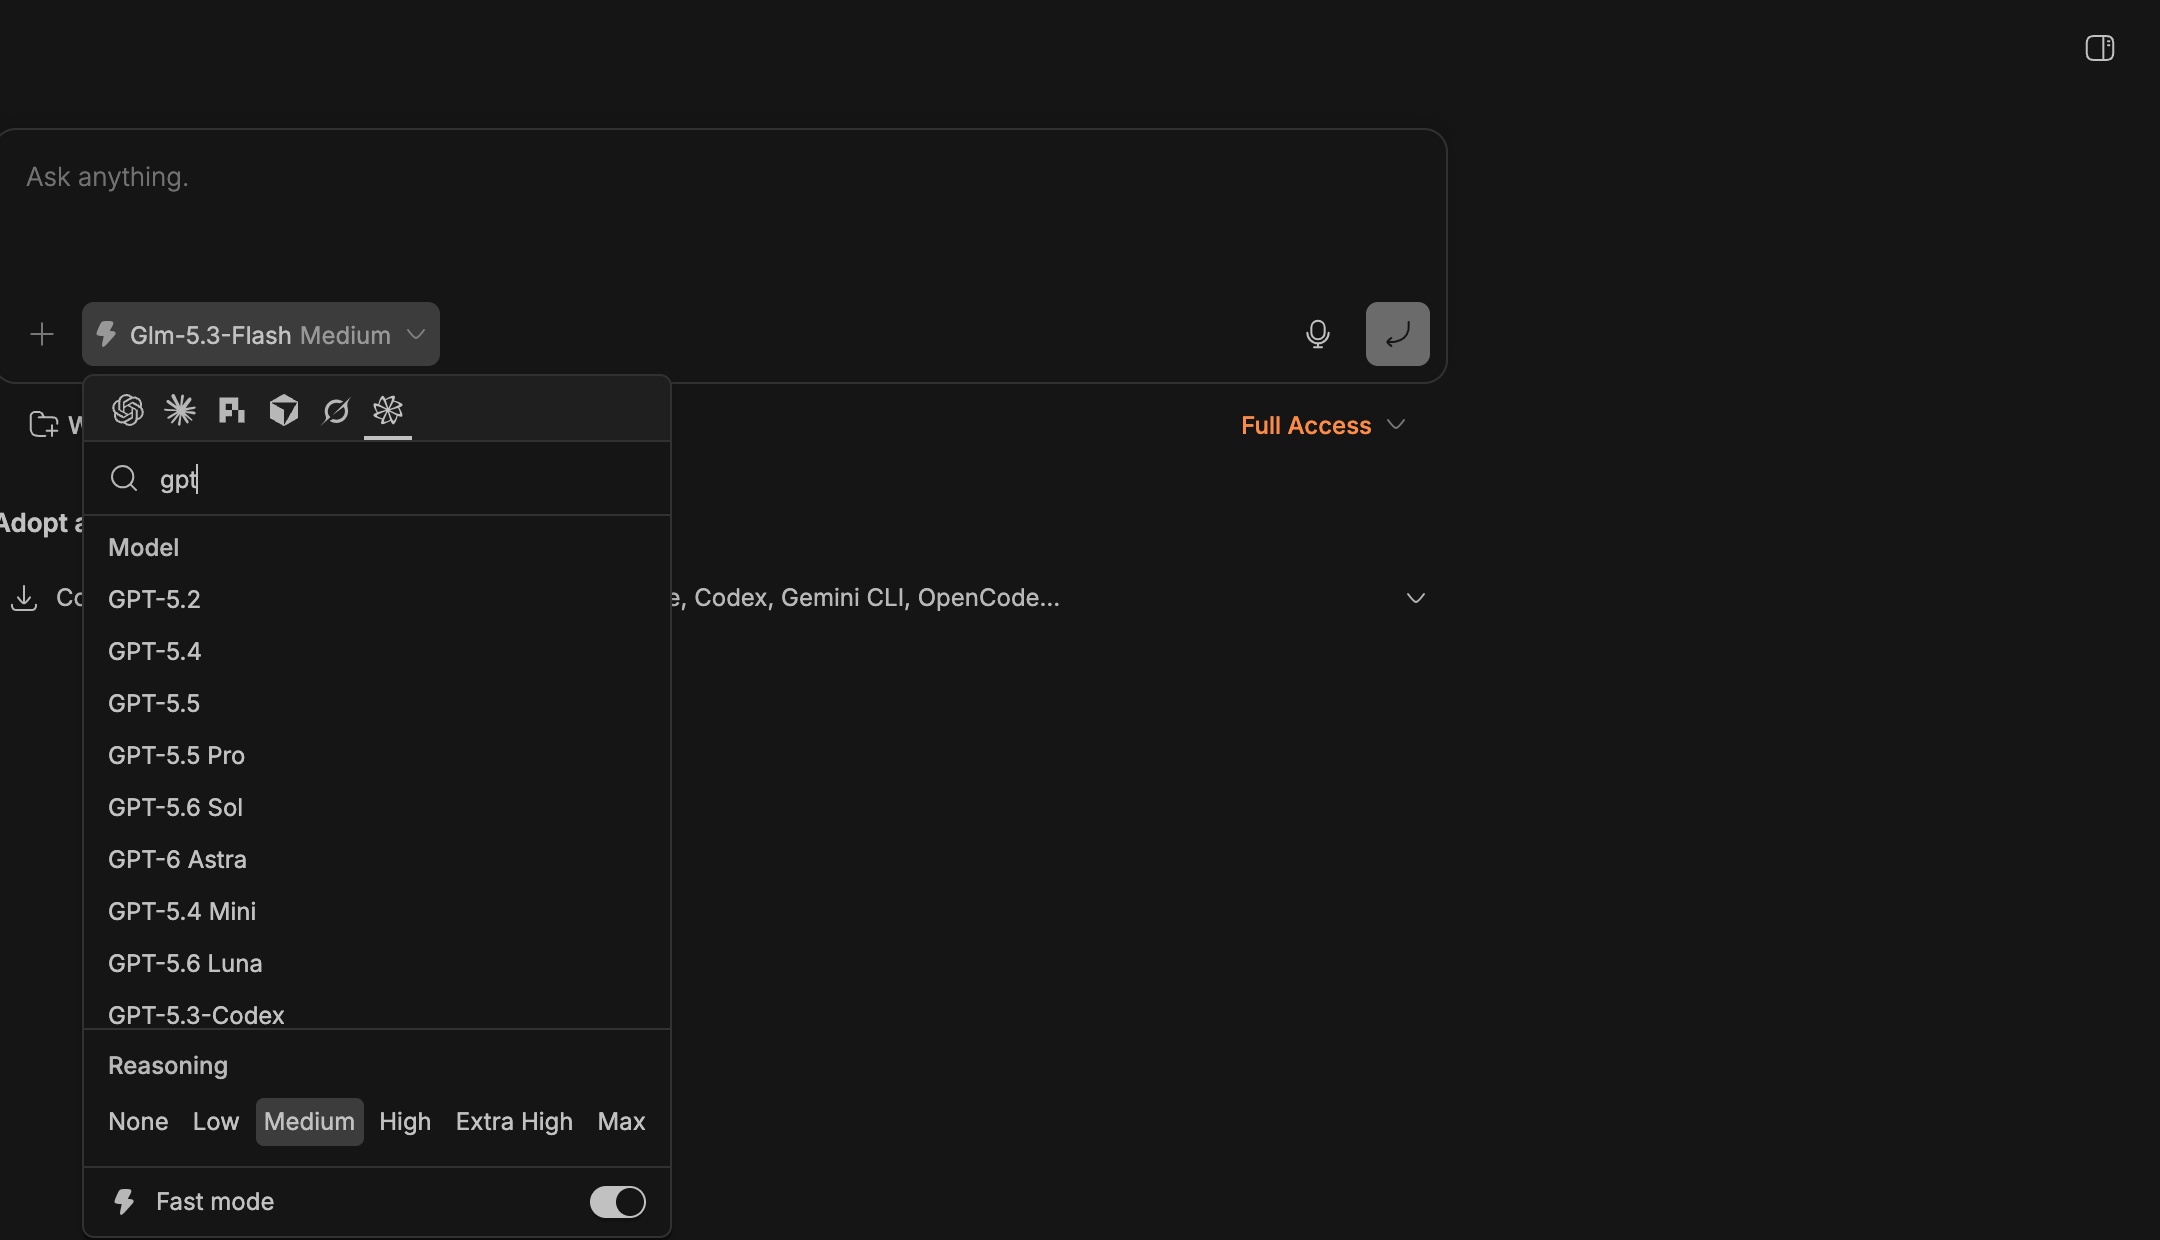Screen dimensions: 2160x1240
Task: Select the OpenAI provider icon tab
Action: [128, 410]
